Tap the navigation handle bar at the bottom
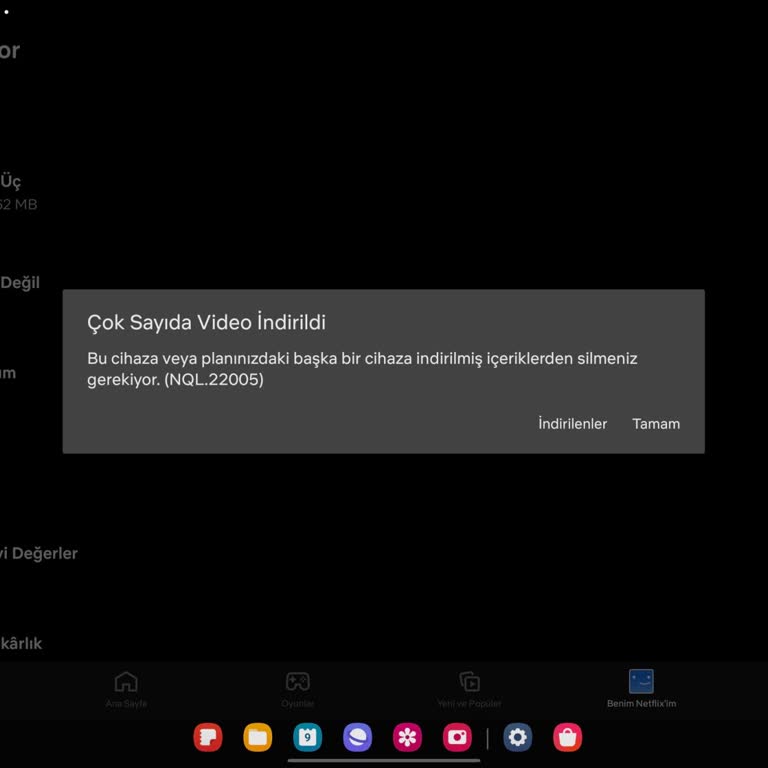Screen dimensions: 768x768 [384, 761]
